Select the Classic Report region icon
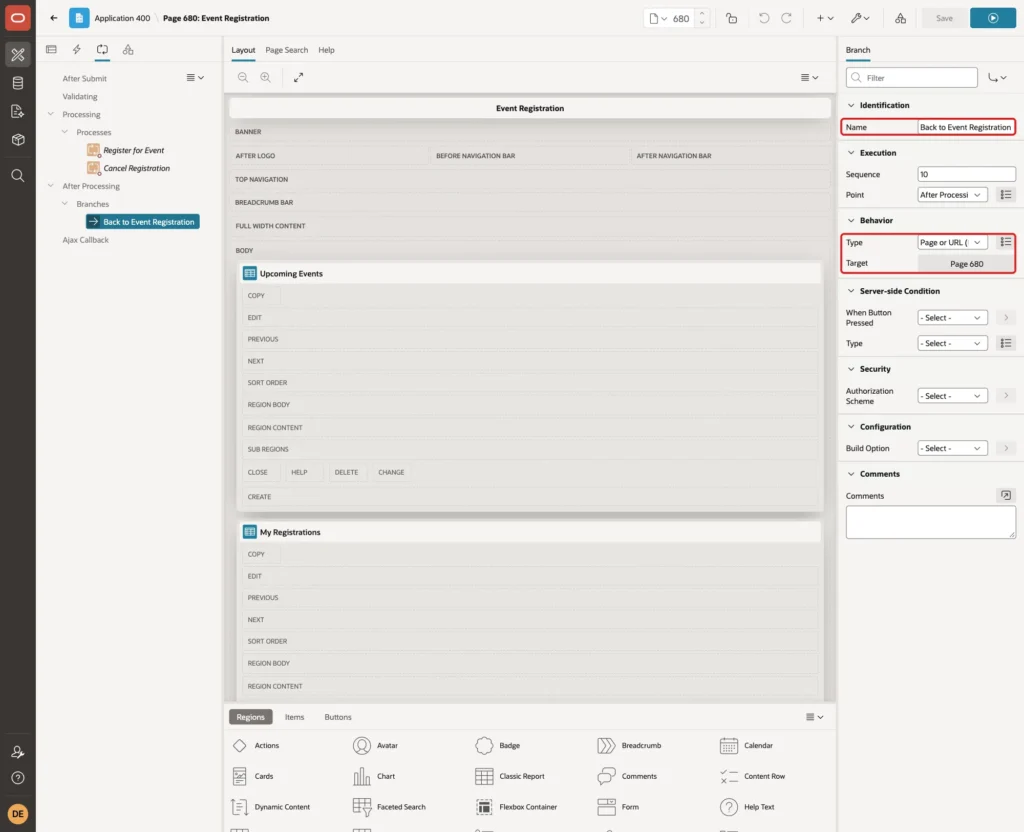The image size is (1024, 832). point(484,776)
